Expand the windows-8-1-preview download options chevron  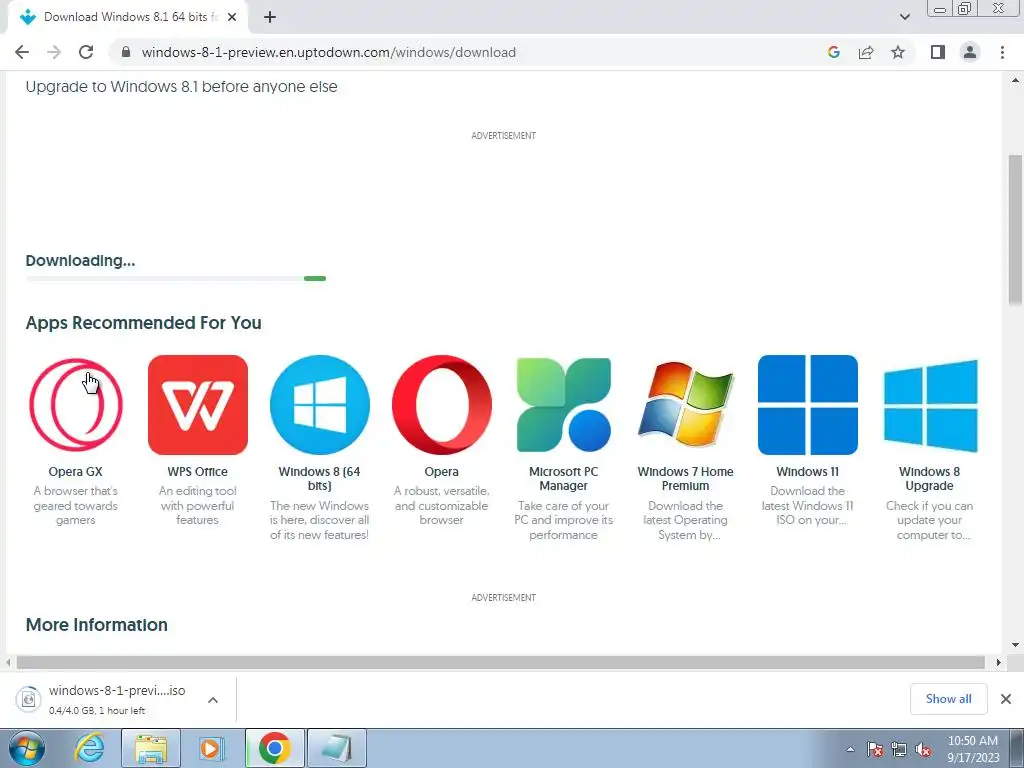(x=213, y=699)
